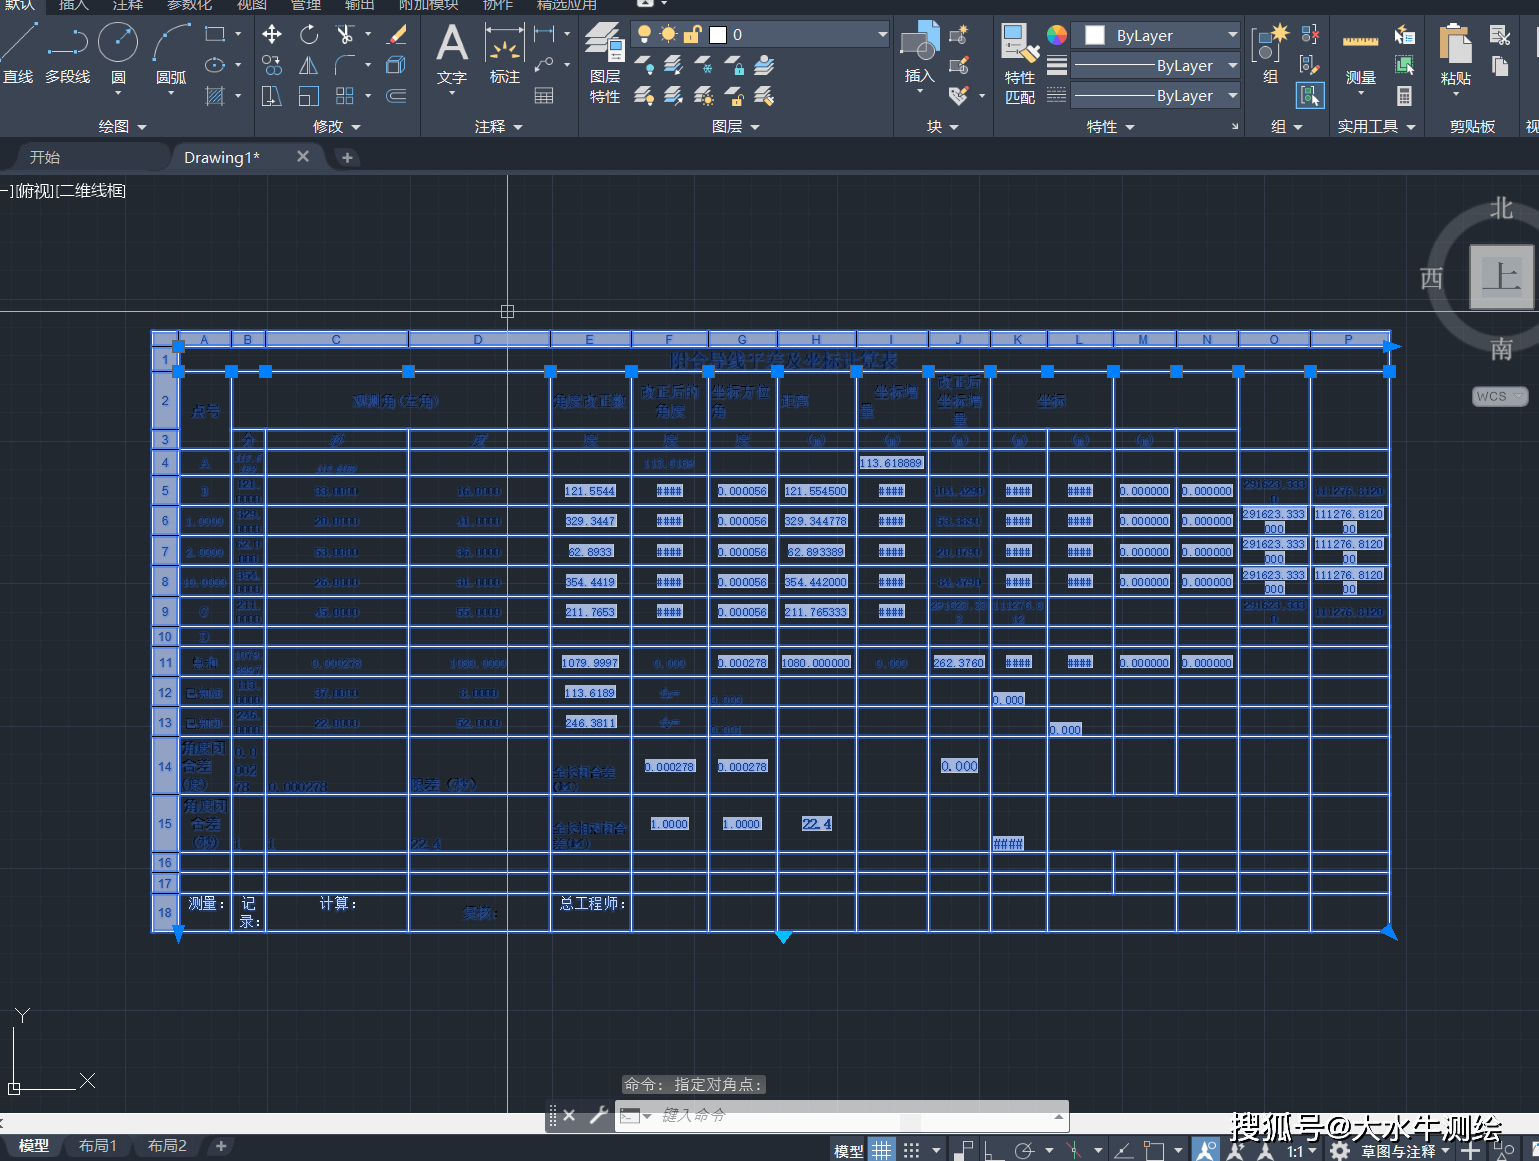Toggle the layer lock padlock

693,34
